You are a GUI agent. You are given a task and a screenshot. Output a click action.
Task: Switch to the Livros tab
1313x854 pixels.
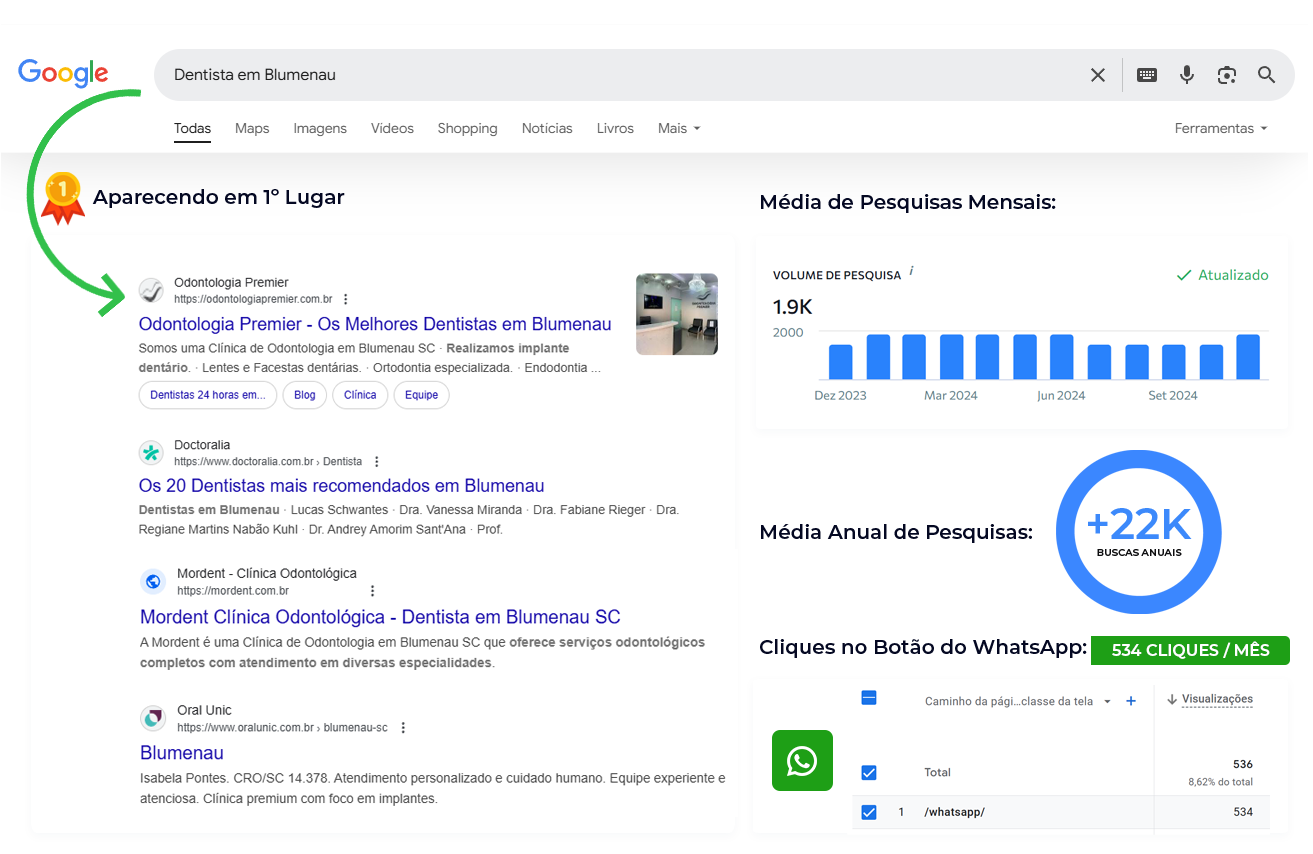(615, 128)
